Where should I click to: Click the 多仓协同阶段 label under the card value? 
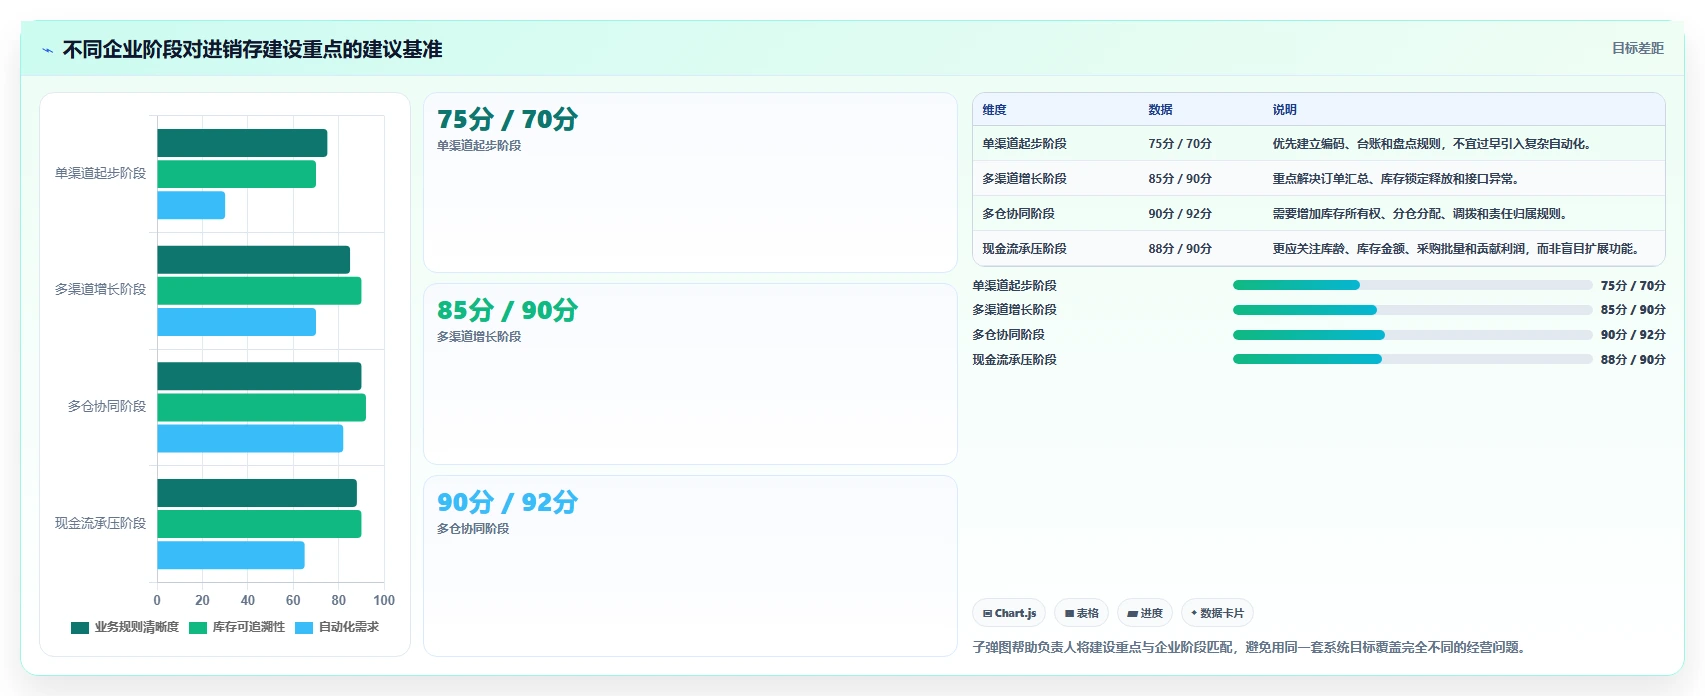click(473, 529)
